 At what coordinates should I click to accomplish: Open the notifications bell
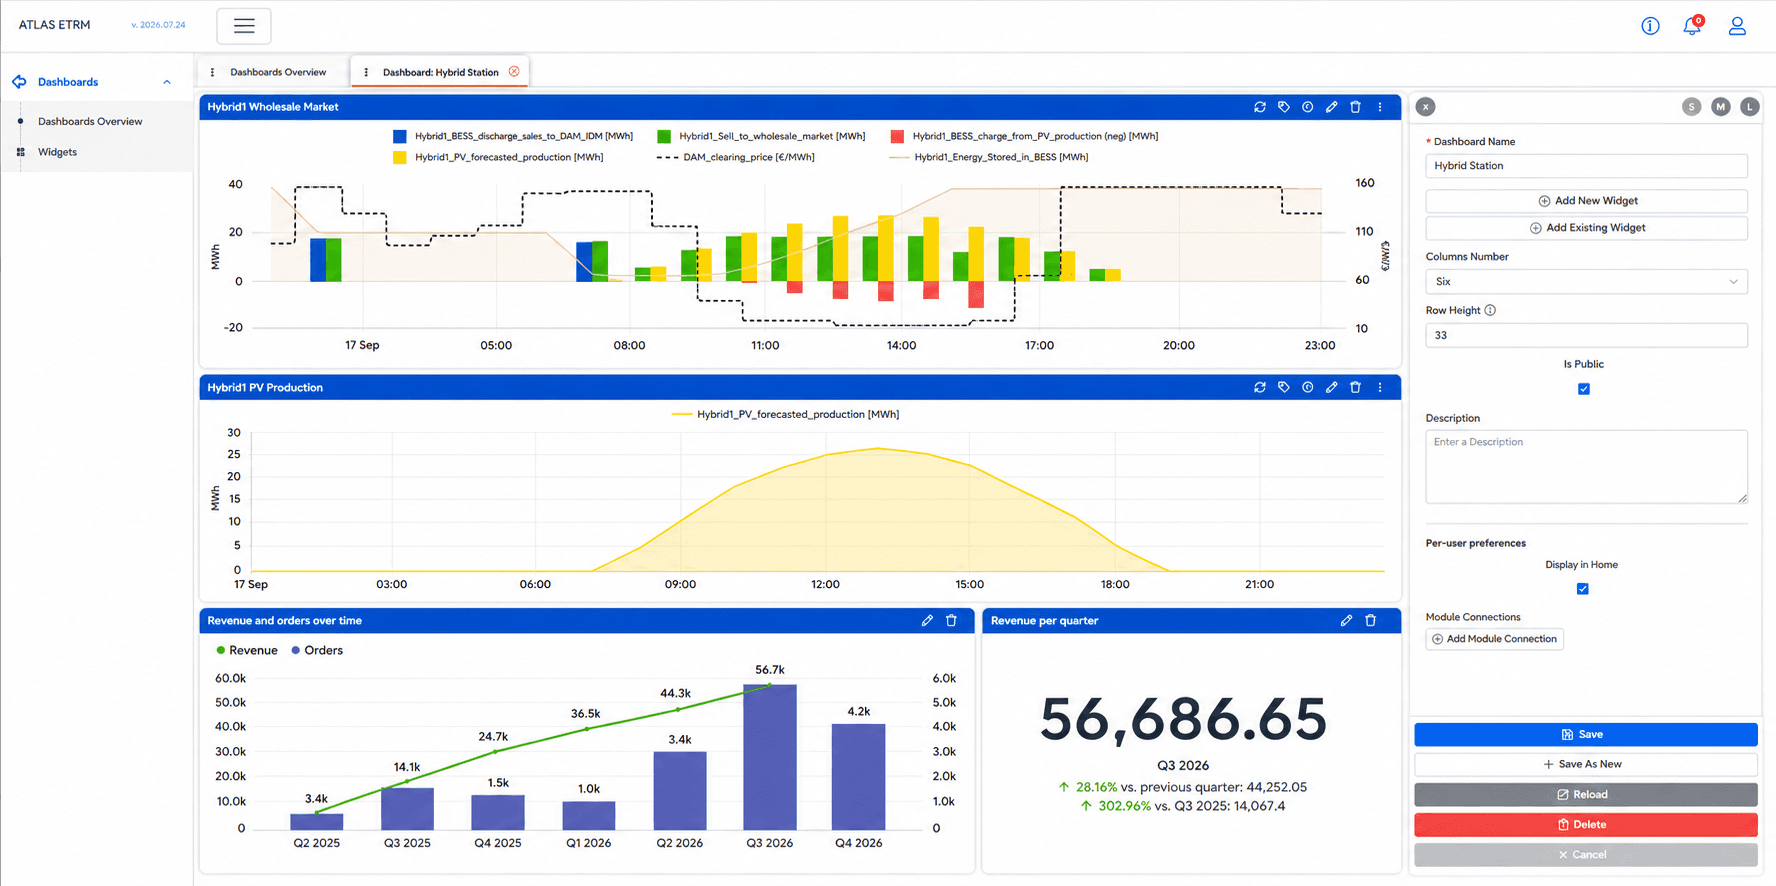click(x=1692, y=26)
